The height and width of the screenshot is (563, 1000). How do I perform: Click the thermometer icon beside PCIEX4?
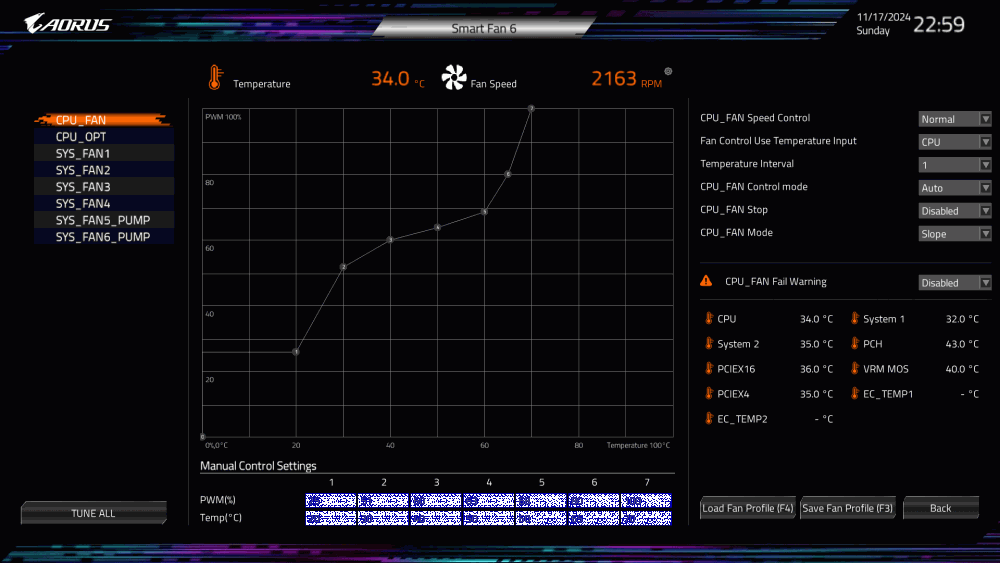[x=709, y=393]
